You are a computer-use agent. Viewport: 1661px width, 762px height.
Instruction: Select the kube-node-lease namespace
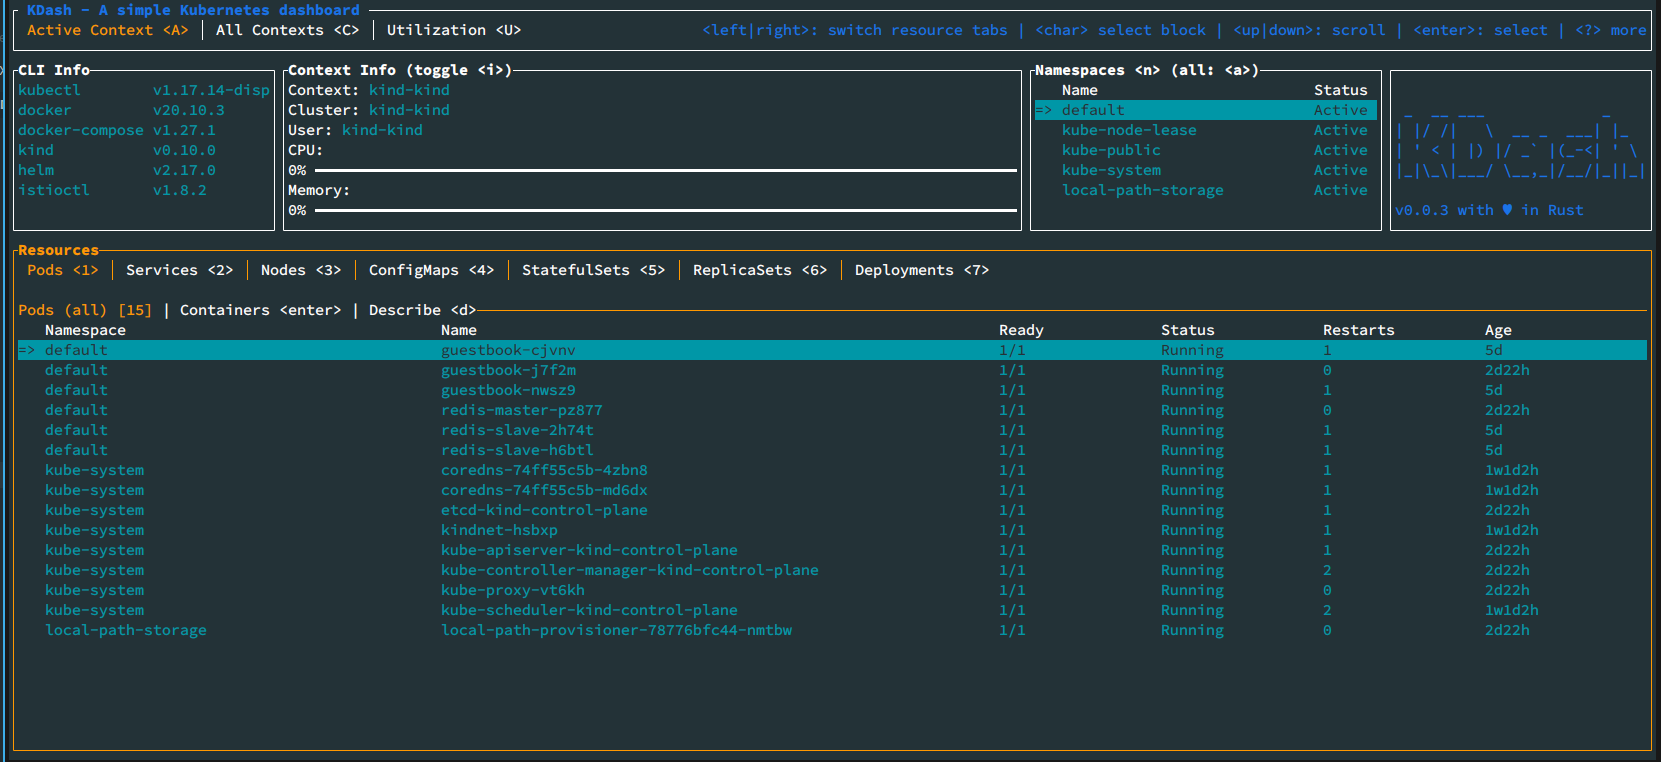(1206, 130)
